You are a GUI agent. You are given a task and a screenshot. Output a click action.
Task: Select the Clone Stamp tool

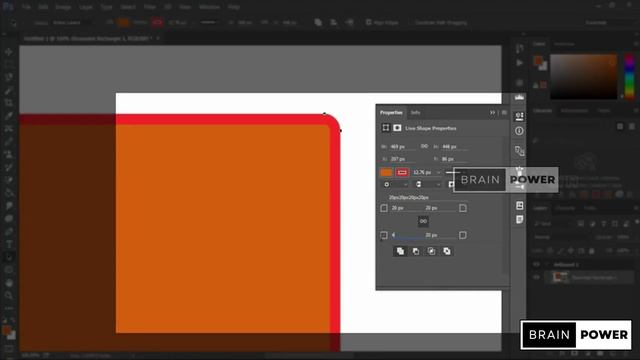pos(9,154)
